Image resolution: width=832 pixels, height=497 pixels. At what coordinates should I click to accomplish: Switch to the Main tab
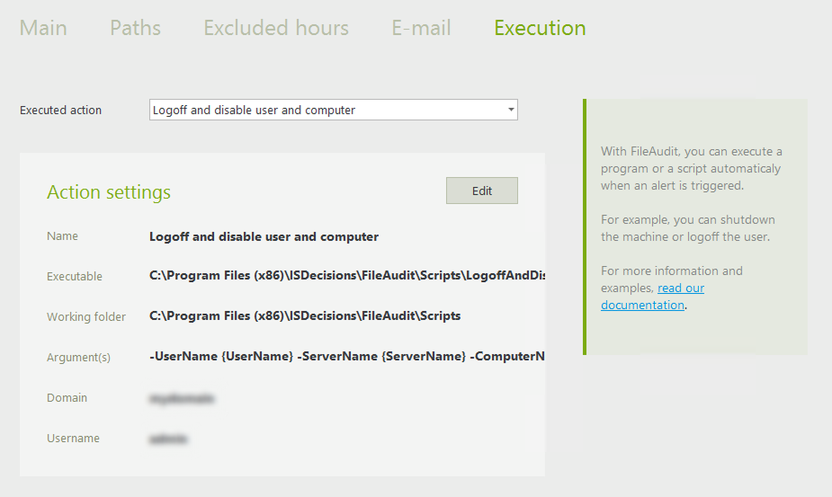click(44, 28)
